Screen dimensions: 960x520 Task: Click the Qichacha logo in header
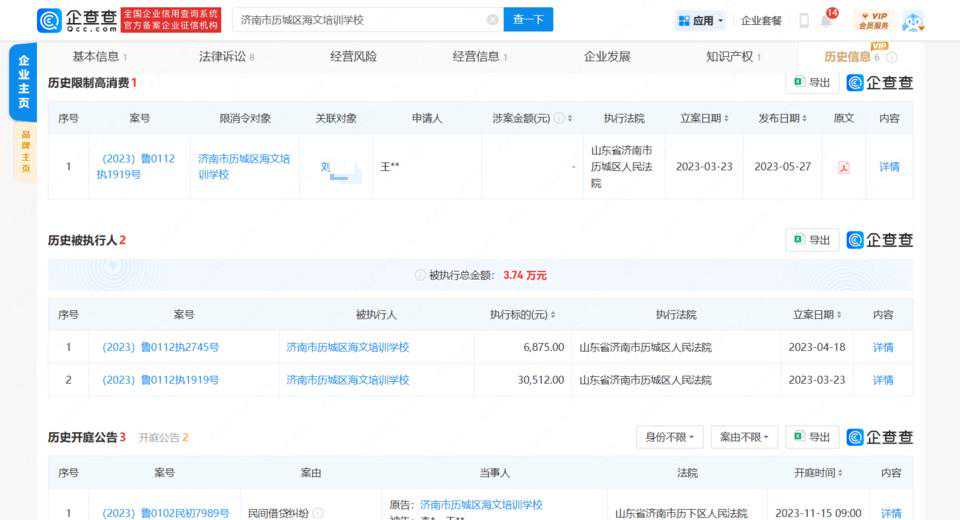(x=76, y=20)
